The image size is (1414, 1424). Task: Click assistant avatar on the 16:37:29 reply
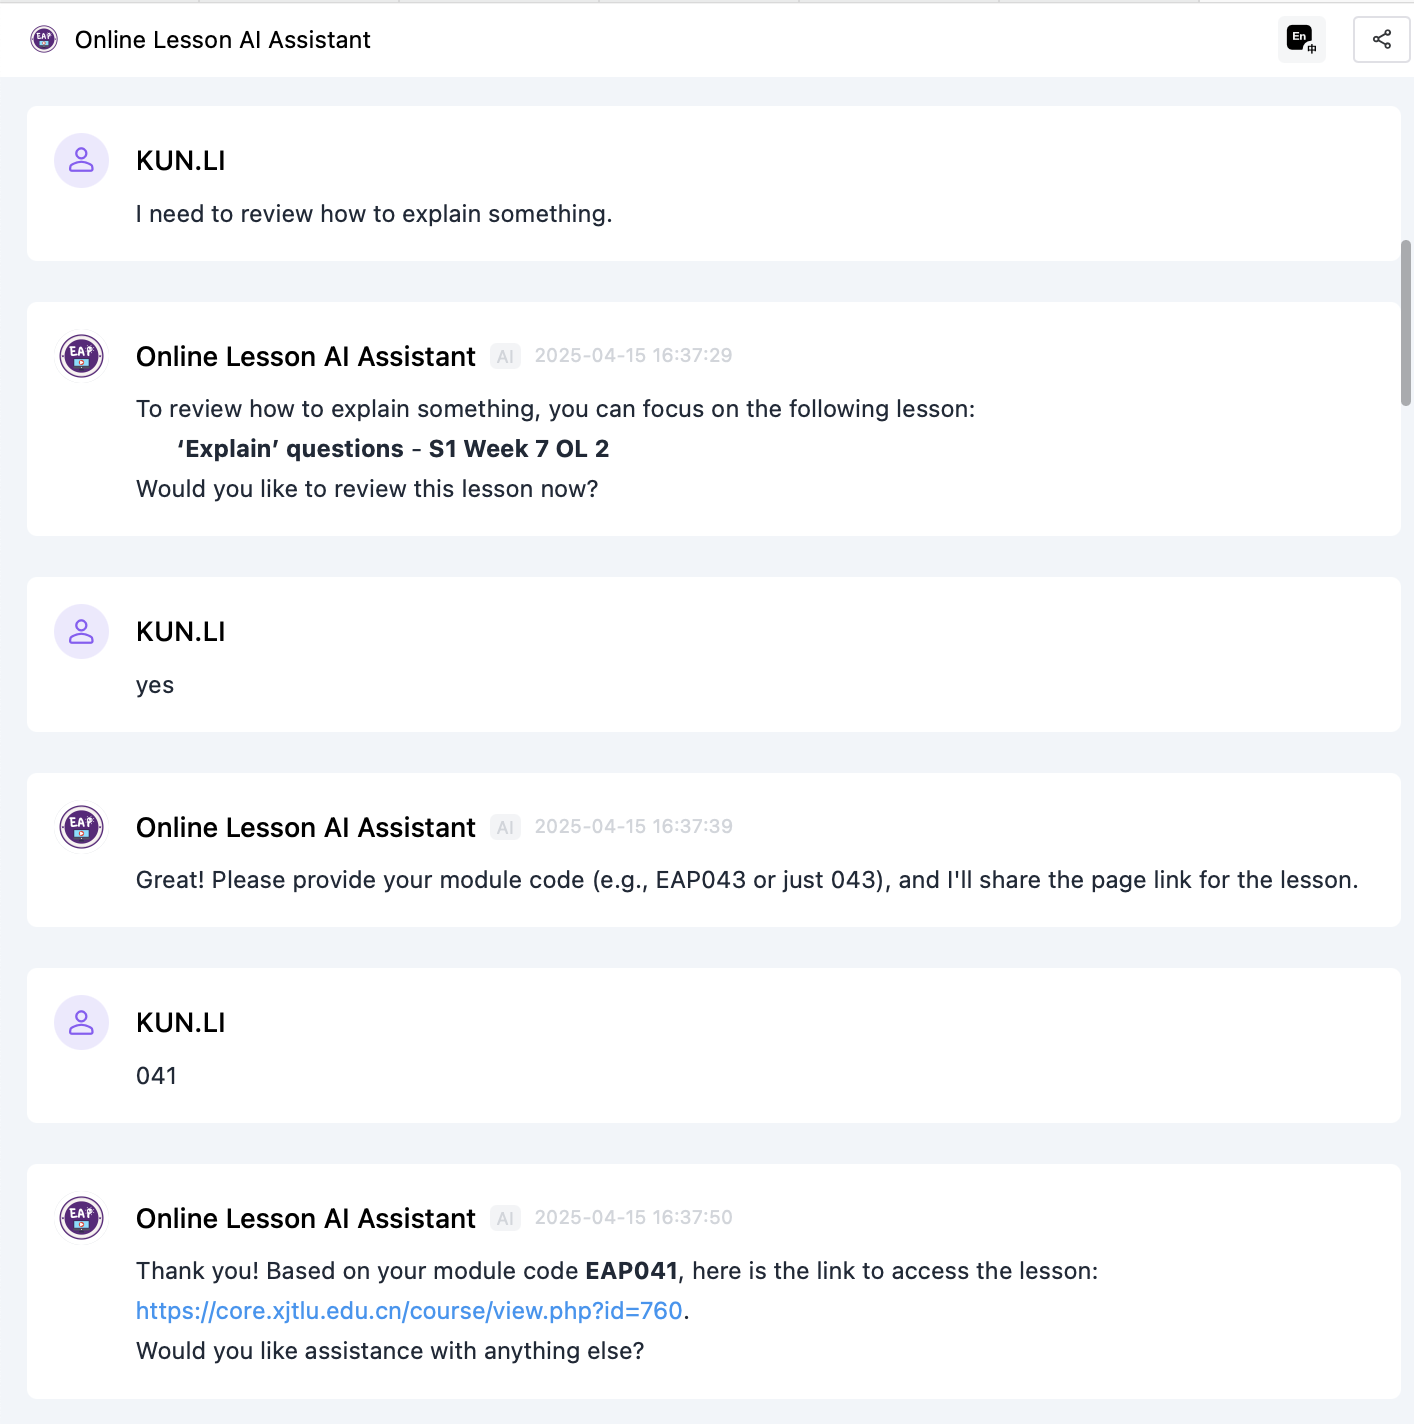point(81,356)
